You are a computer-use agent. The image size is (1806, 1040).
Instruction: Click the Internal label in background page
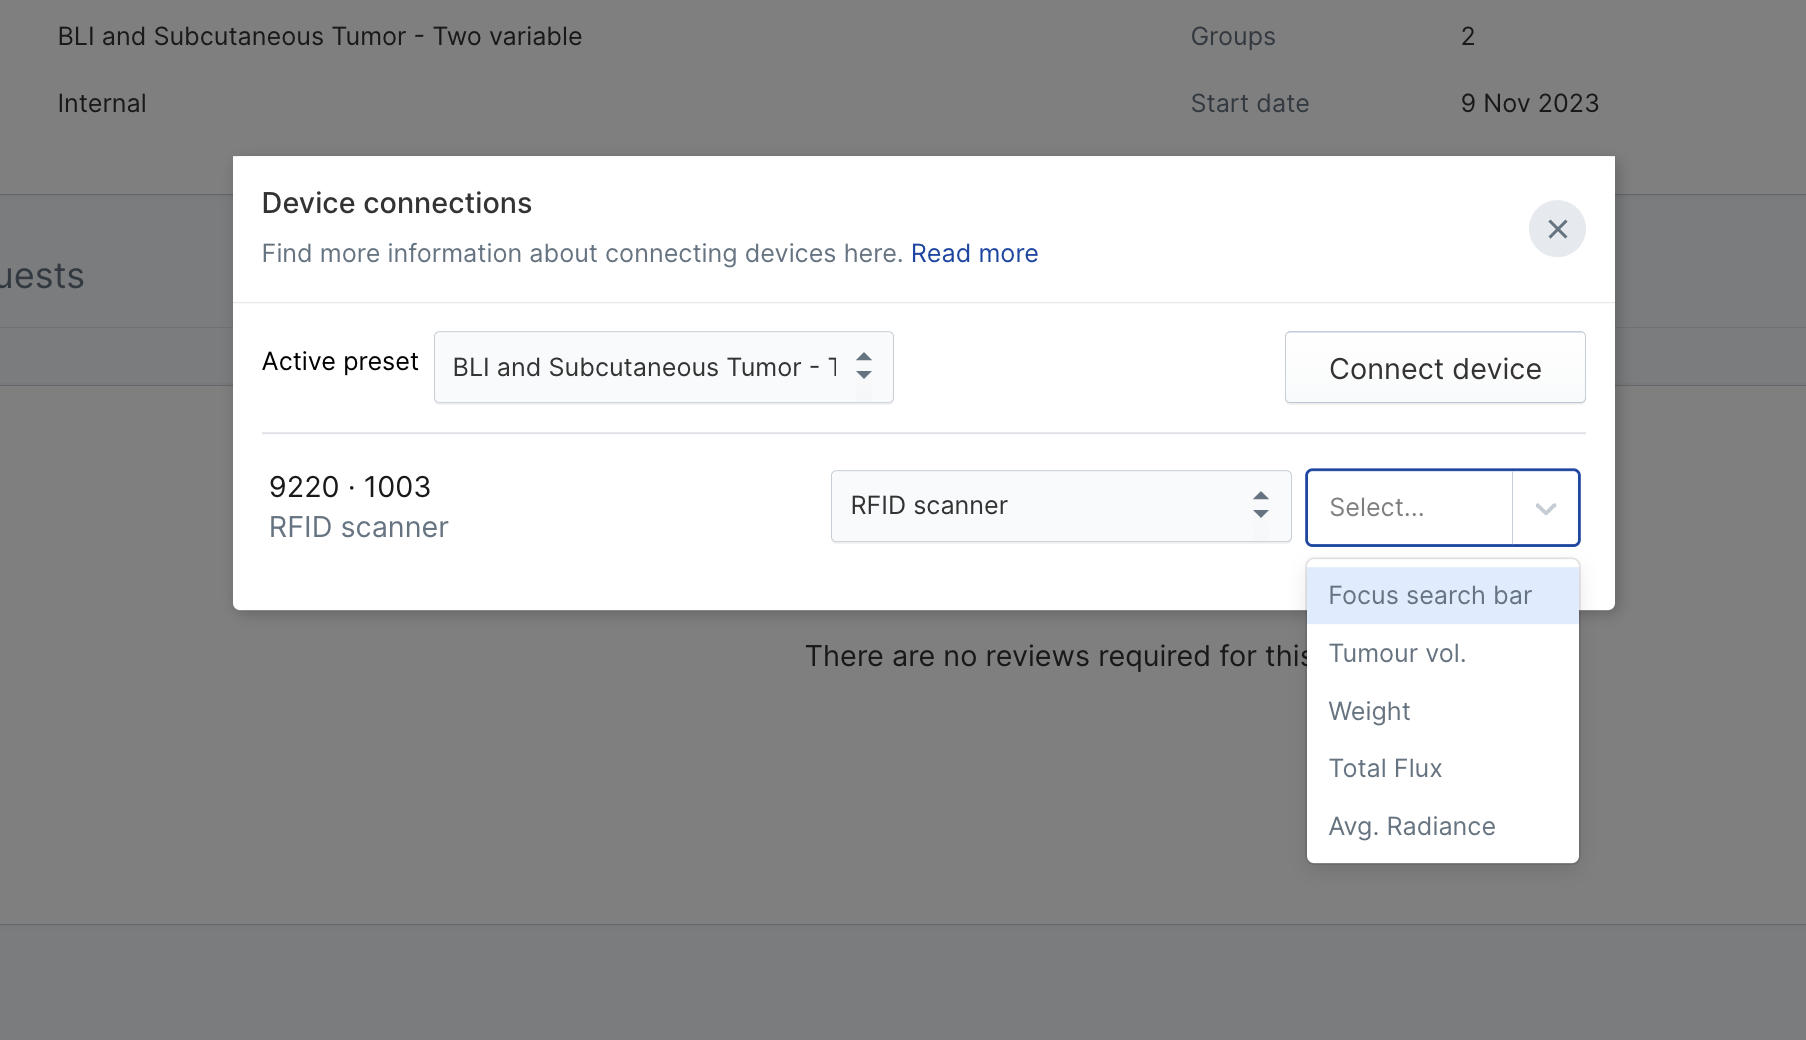coord(102,103)
